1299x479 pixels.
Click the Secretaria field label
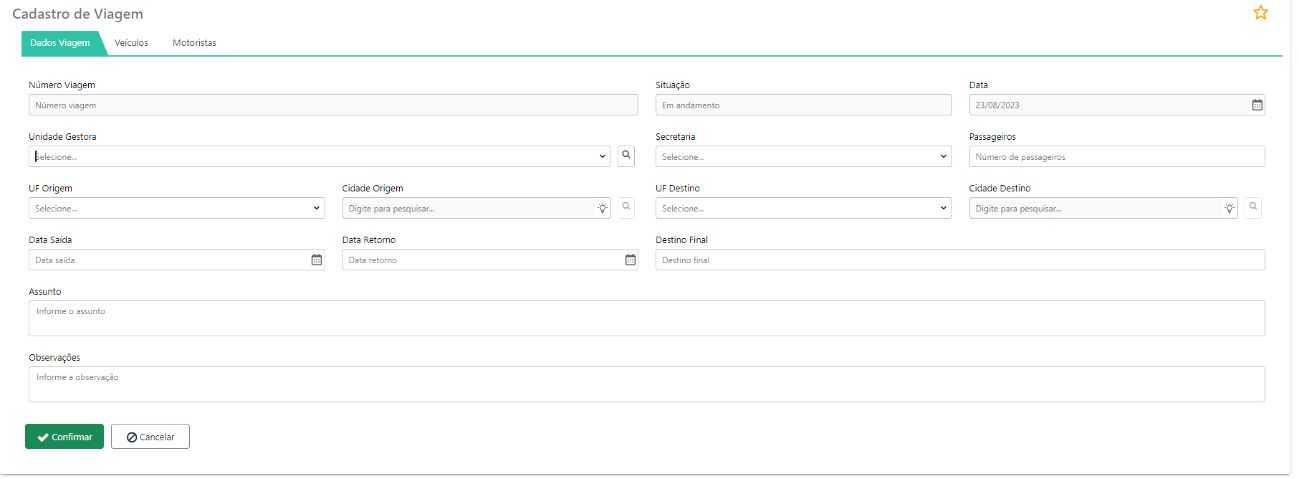(x=676, y=136)
